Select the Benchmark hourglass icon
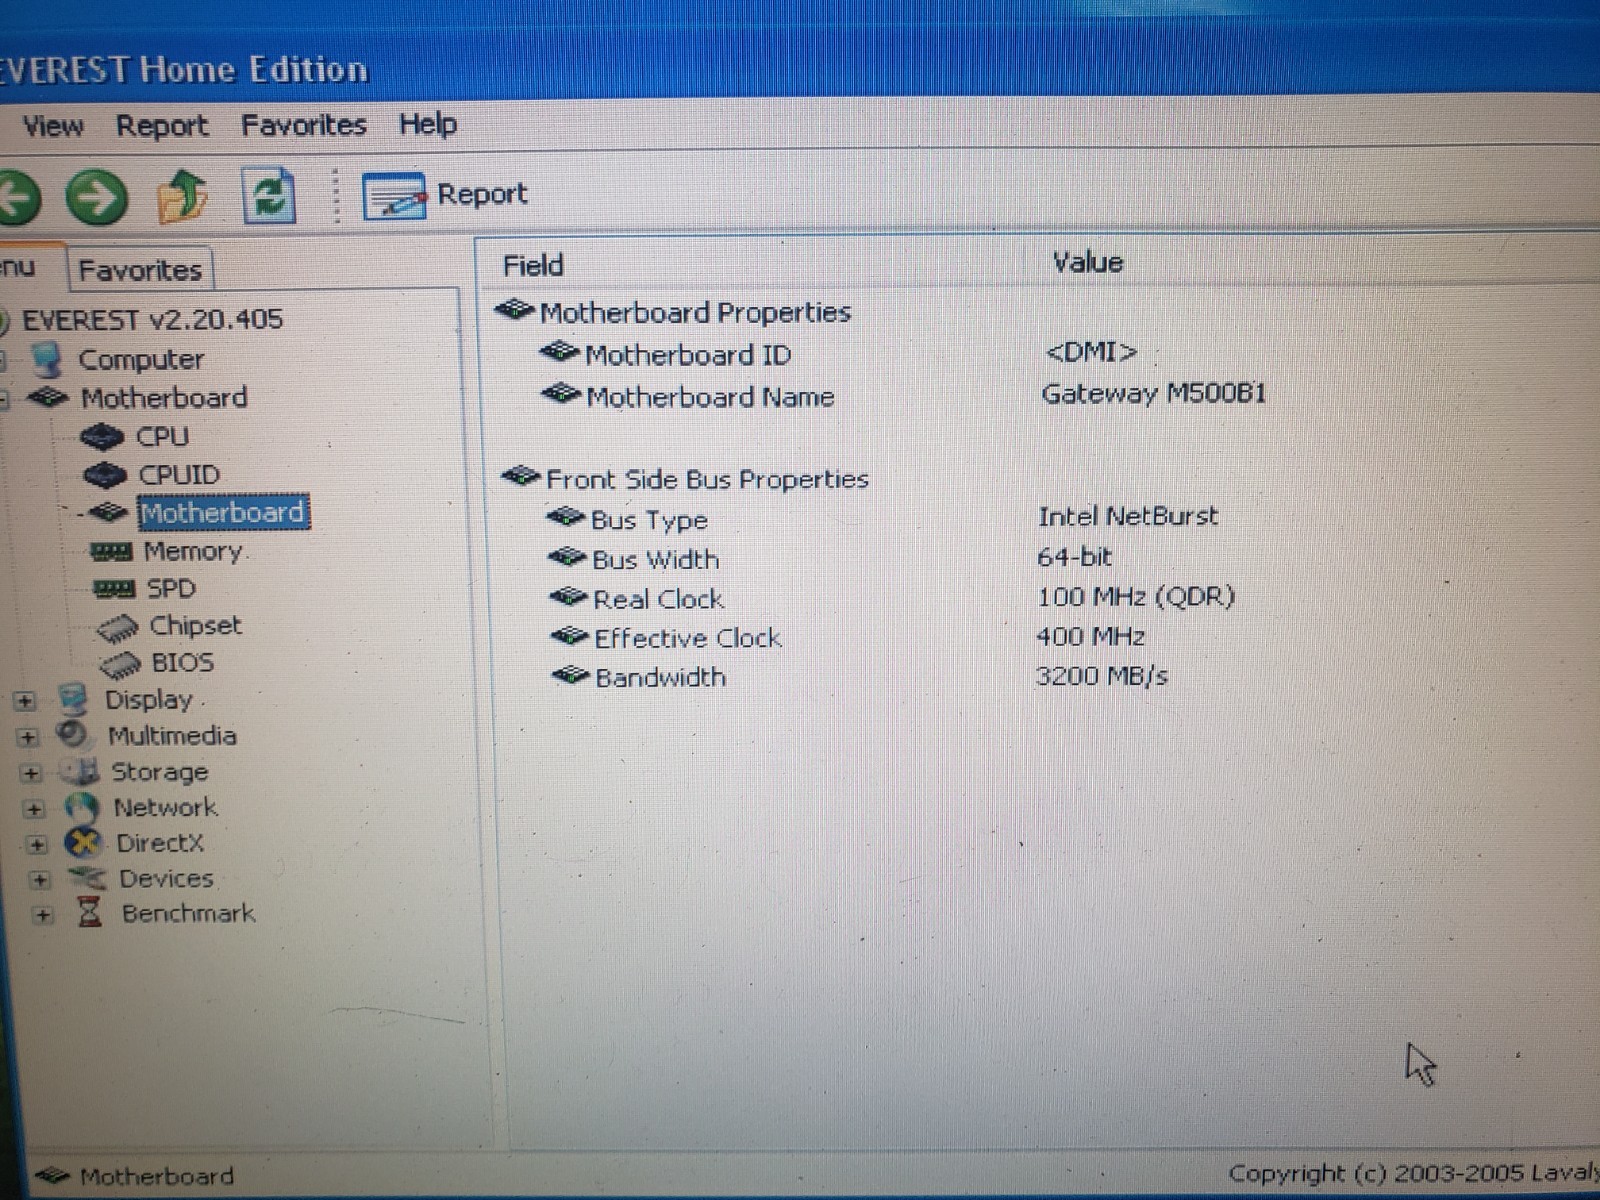Screen dimensions: 1600x1200 pos(90,913)
